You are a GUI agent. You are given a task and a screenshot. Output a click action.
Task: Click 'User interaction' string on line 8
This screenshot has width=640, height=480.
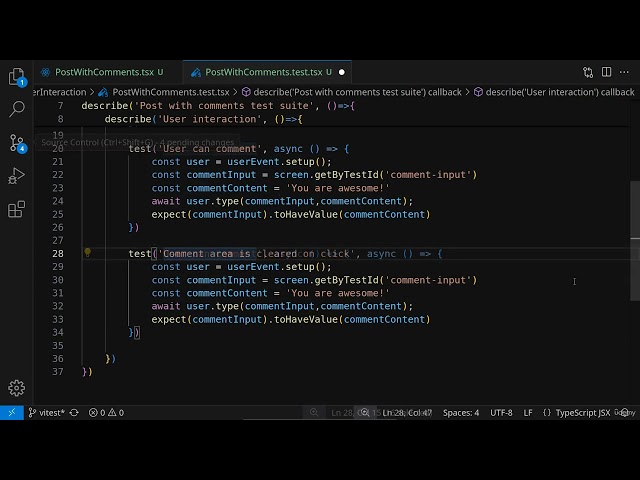(x=209, y=119)
